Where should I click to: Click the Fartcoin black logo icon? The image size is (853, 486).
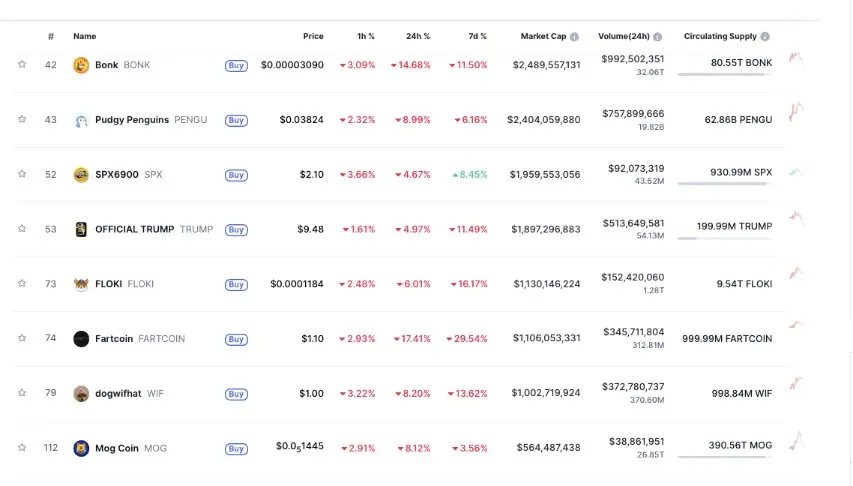click(x=81, y=339)
